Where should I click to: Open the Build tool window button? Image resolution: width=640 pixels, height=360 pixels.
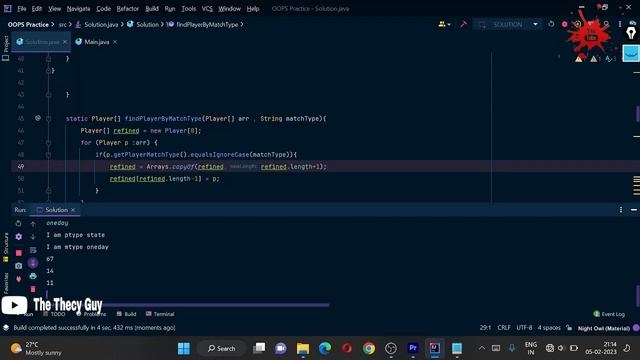click(x=126, y=314)
